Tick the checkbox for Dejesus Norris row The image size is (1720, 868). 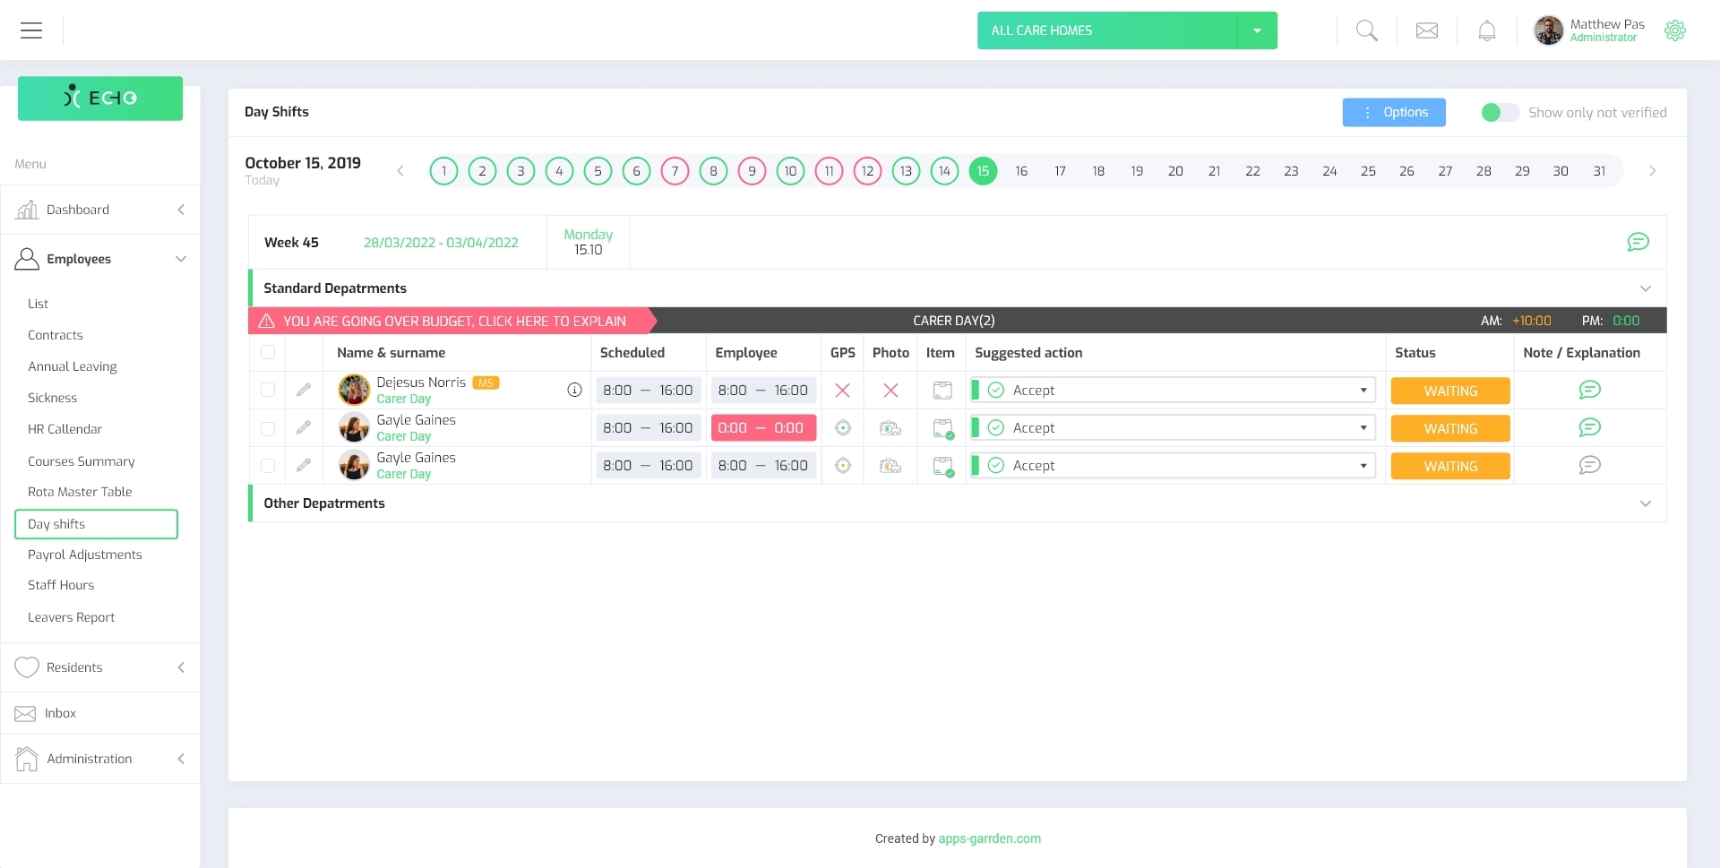coord(268,390)
